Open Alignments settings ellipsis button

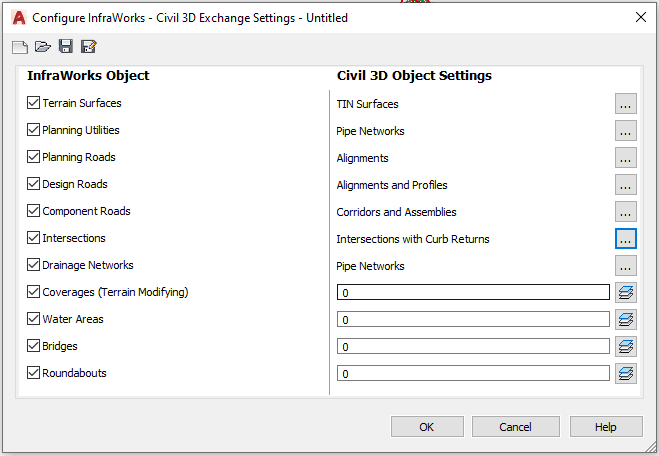pos(626,157)
